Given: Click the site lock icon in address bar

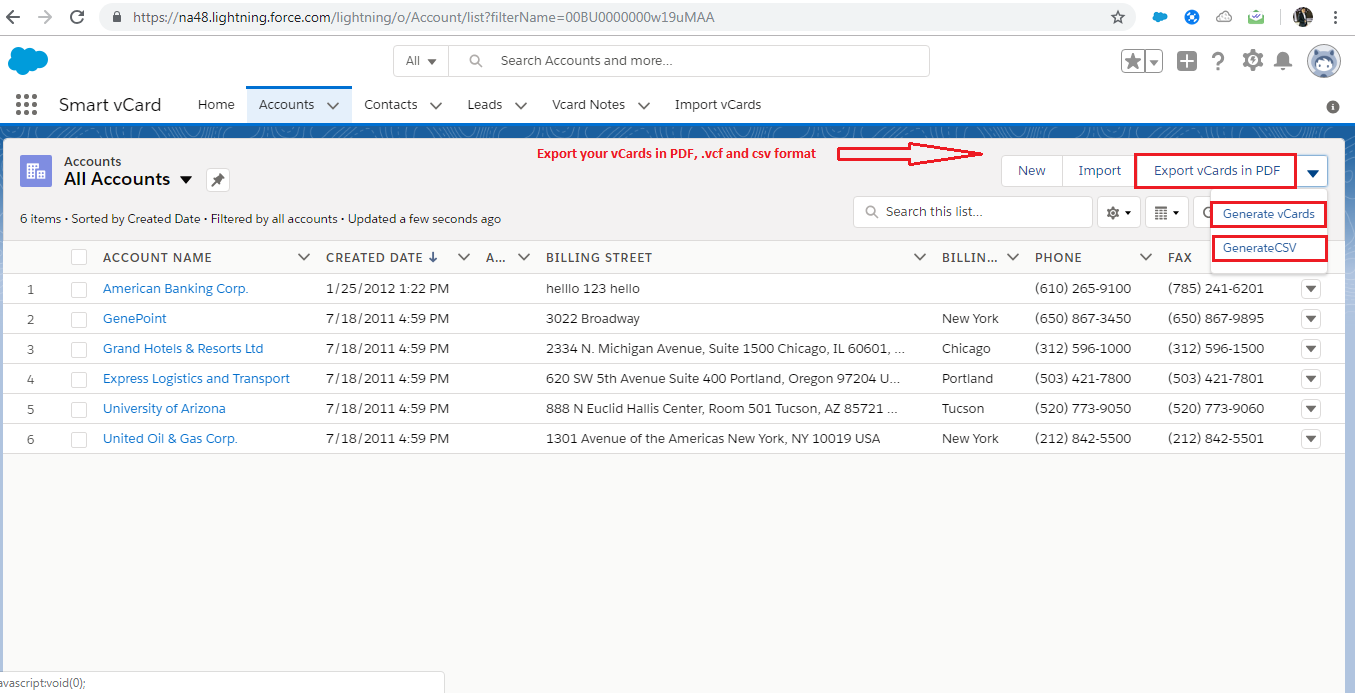Looking at the screenshot, I should tap(118, 17).
